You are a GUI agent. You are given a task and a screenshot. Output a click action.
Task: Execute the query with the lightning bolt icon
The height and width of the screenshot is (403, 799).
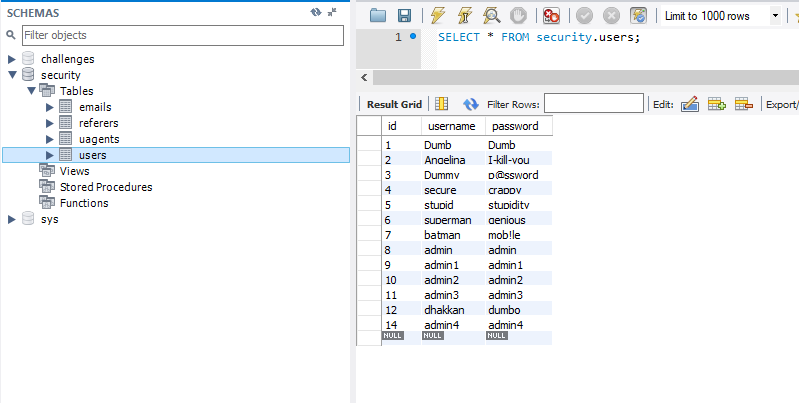(438, 16)
